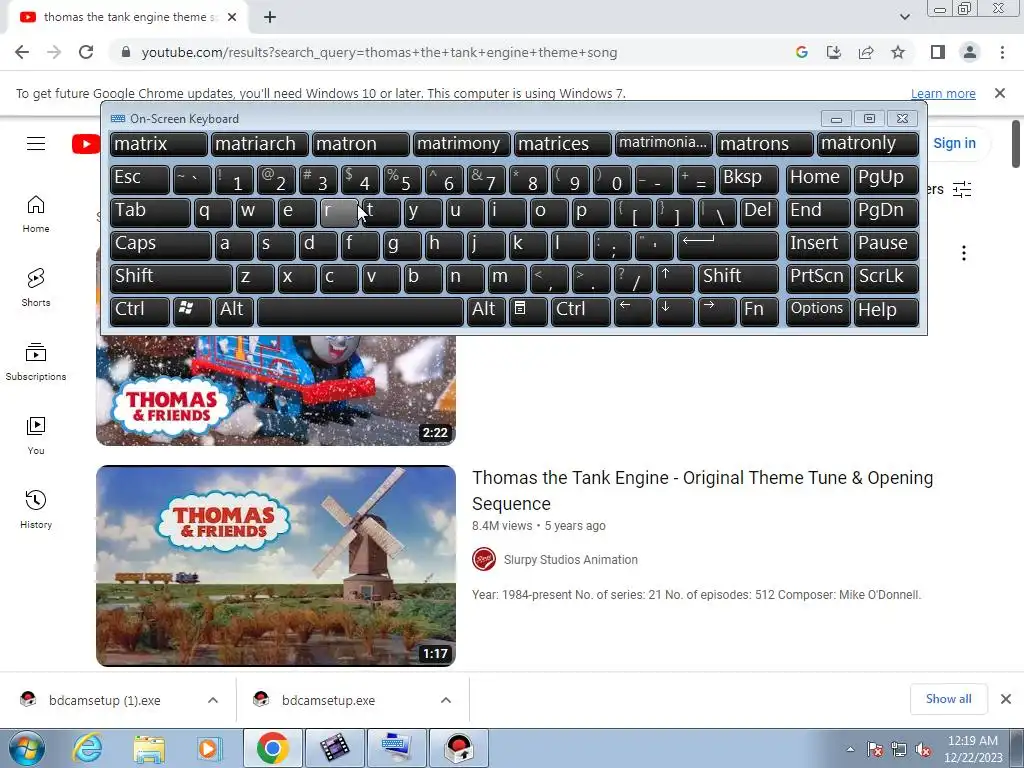Open Subscriptions in the YouTube sidebar
The image size is (1024, 768).
pyautogui.click(x=36, y=362)
